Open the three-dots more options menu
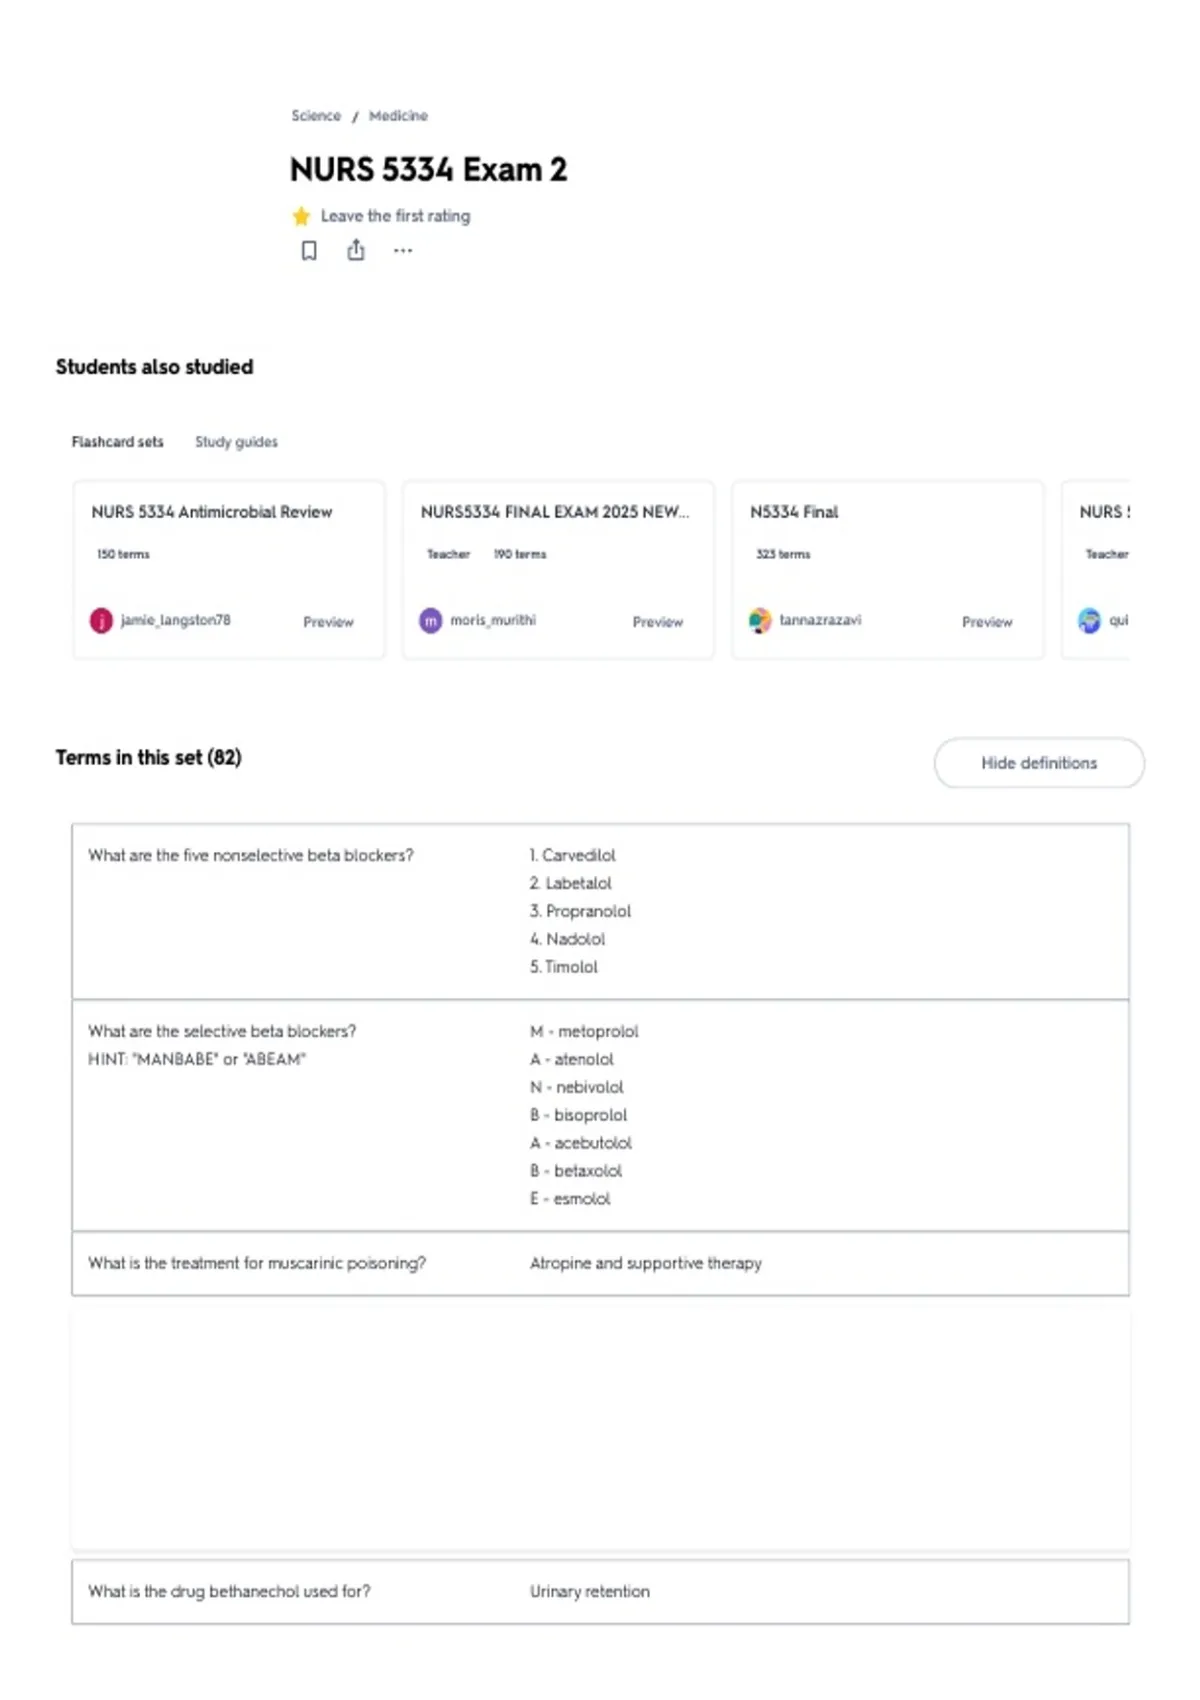This screenshot has height=1700, width=1200. point(403,251)
